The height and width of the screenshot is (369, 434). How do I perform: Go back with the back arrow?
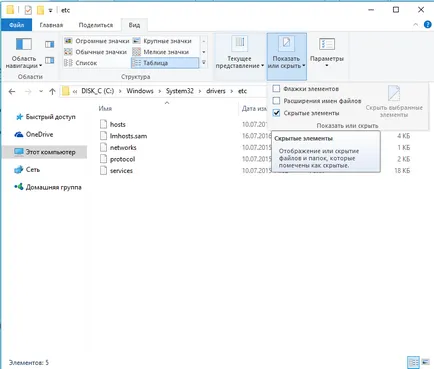(12, 91)
